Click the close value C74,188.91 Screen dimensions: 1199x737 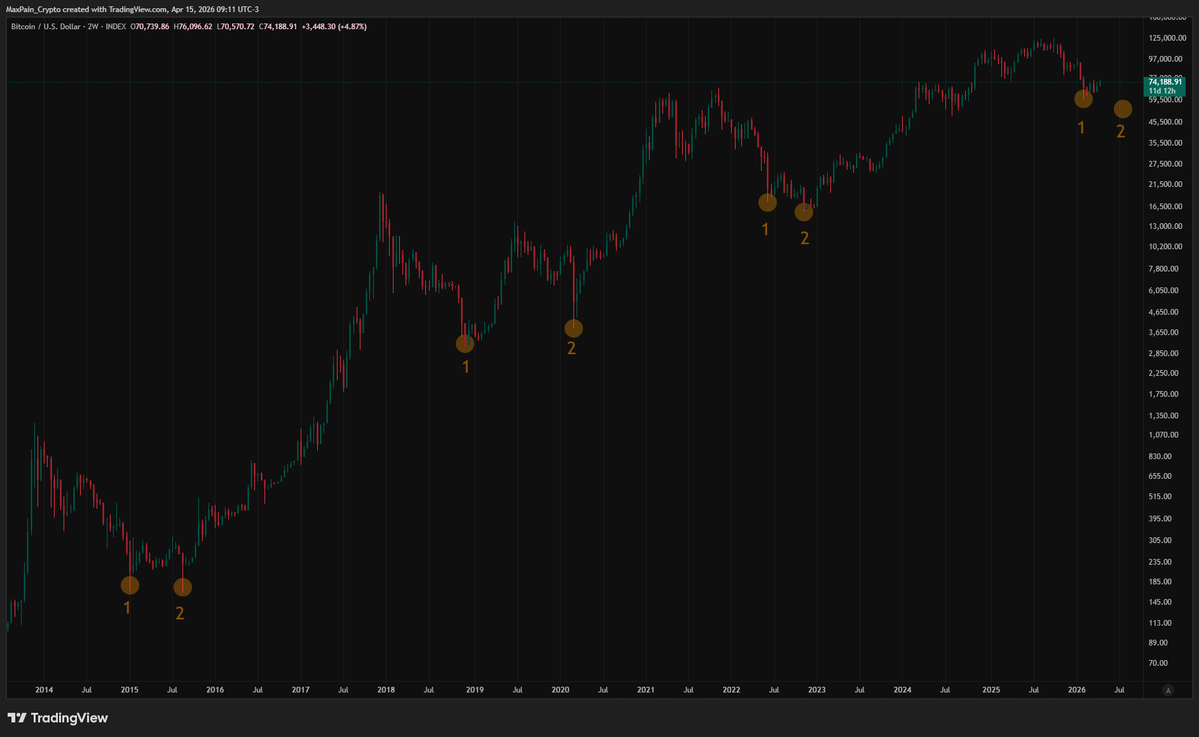point(278,27)
